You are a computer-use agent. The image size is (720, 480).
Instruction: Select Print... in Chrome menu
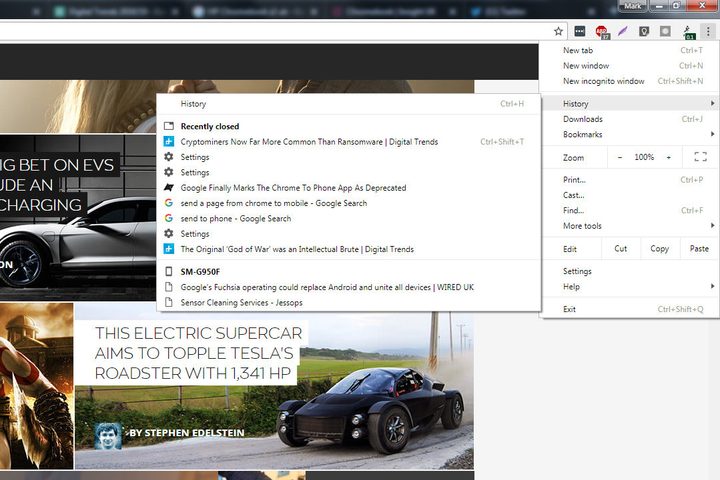(630, 180)
